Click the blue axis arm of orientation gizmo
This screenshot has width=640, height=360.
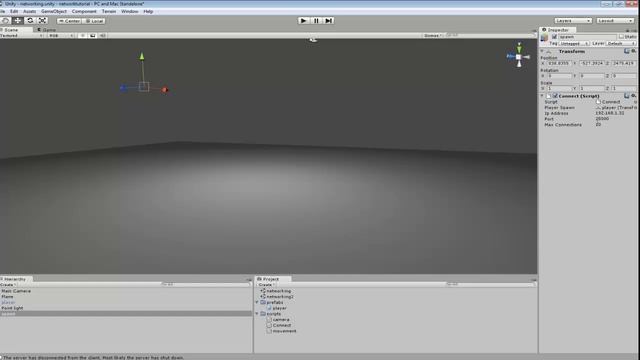[511, 56]
